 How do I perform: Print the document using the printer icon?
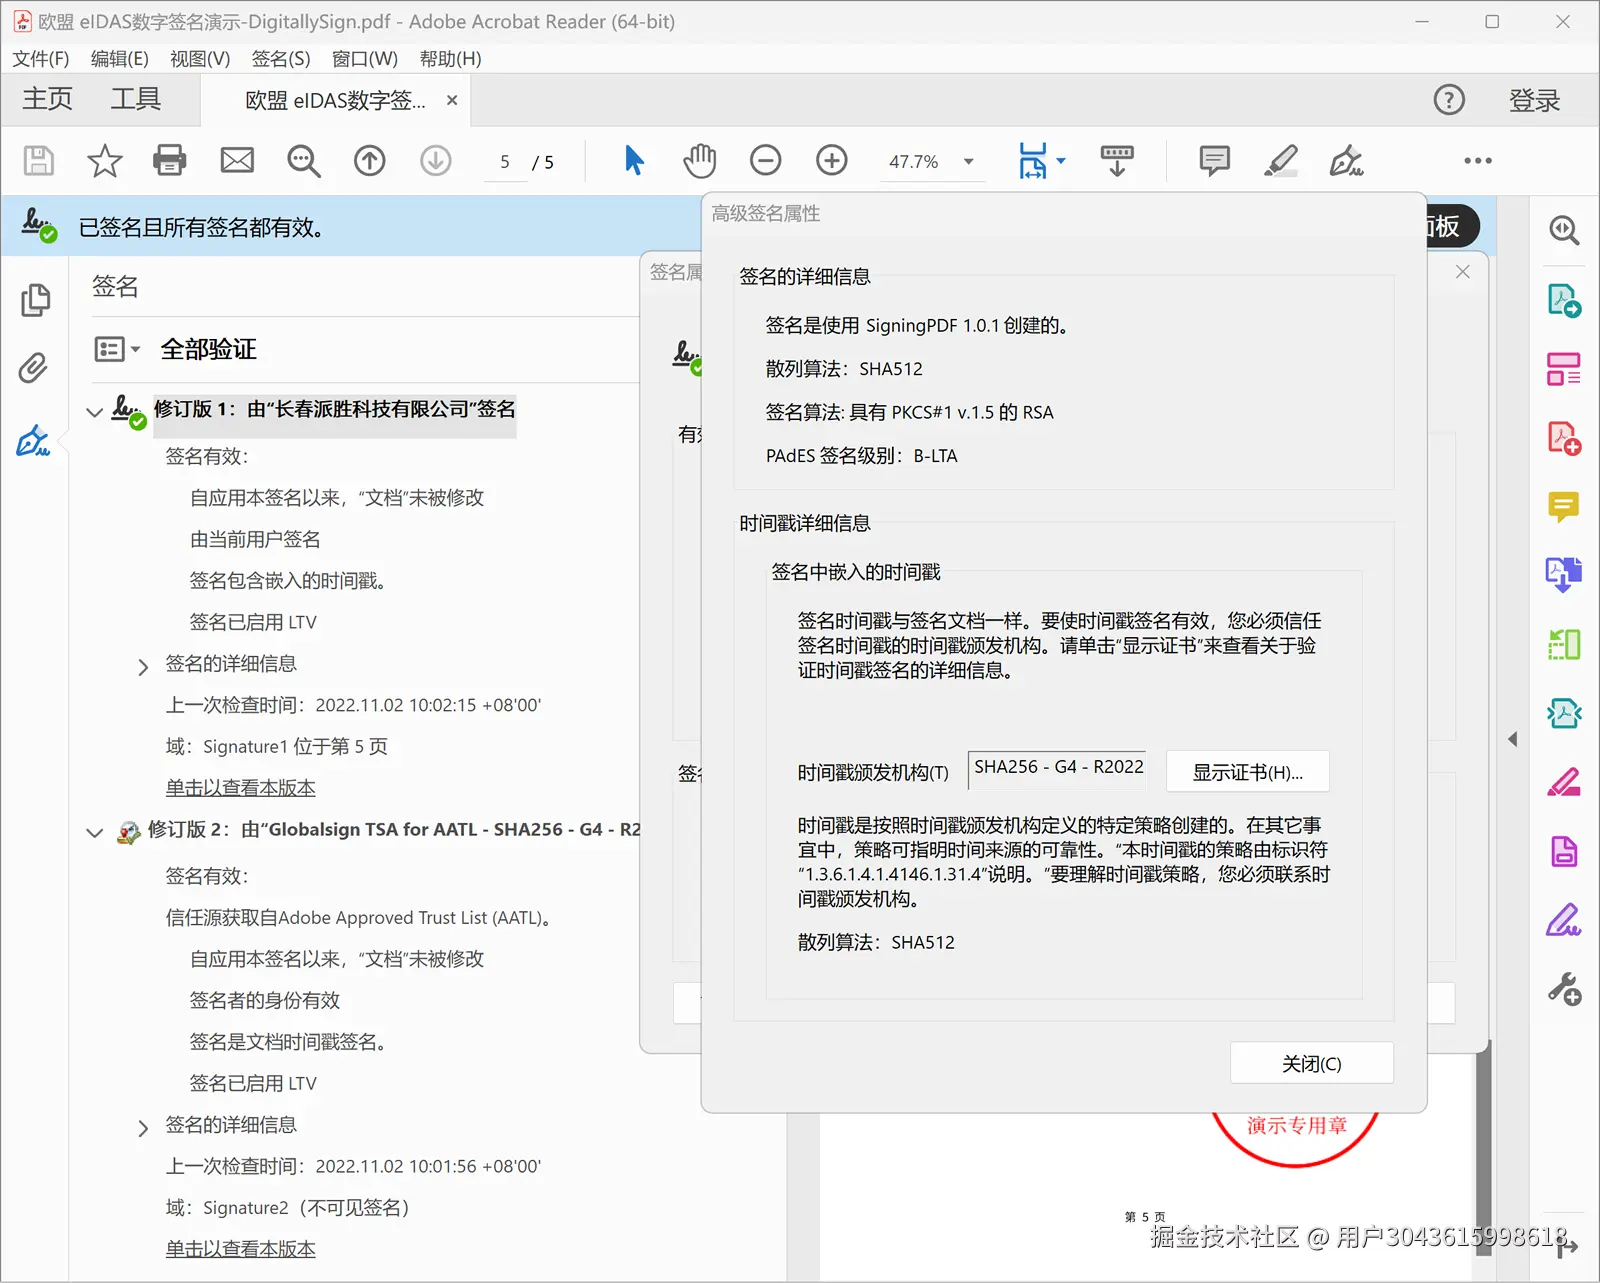point(170,161)
